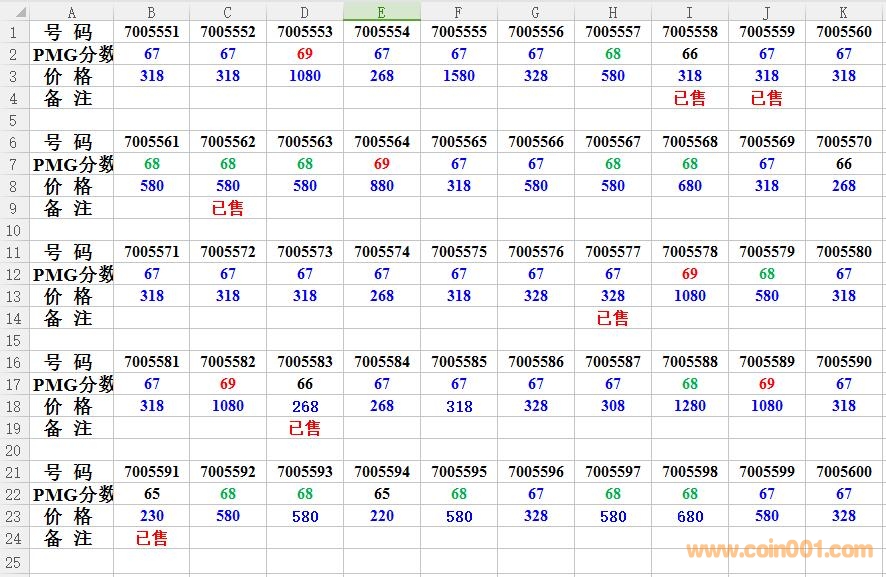
Task: Select the cell with price 308
Action: point(613,406)
